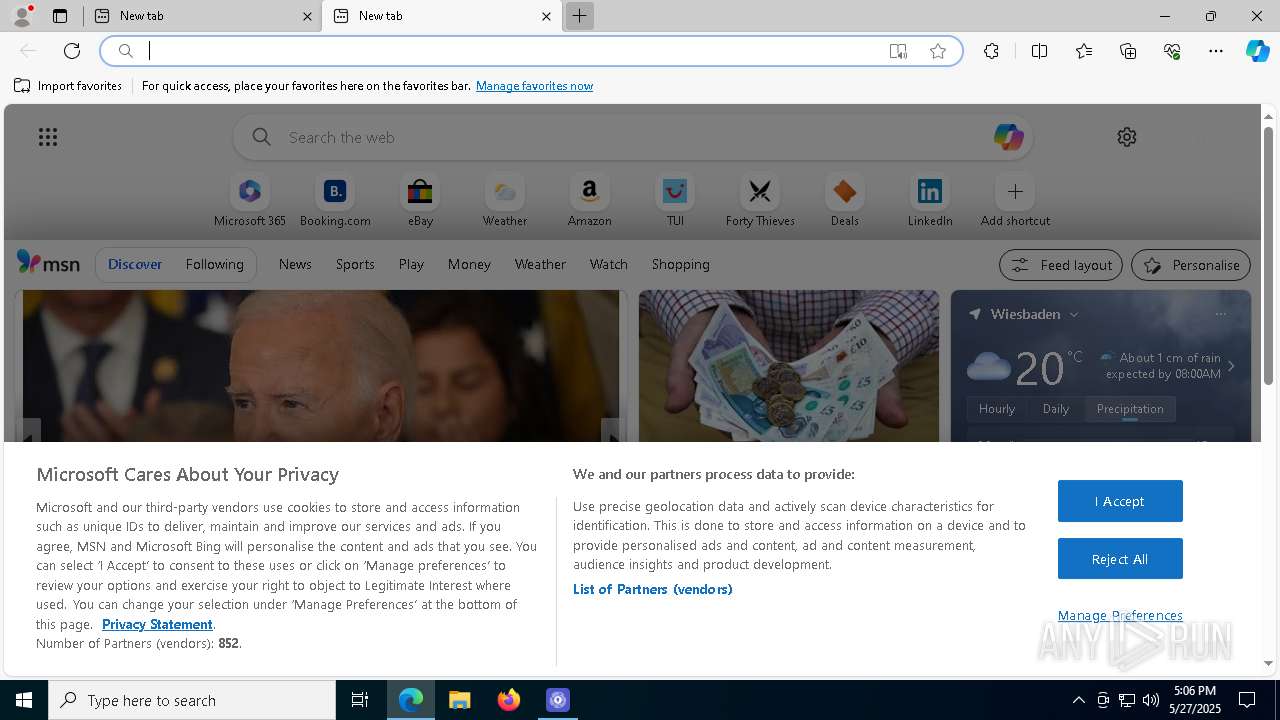Switch to the first New tab

[202, 16]
